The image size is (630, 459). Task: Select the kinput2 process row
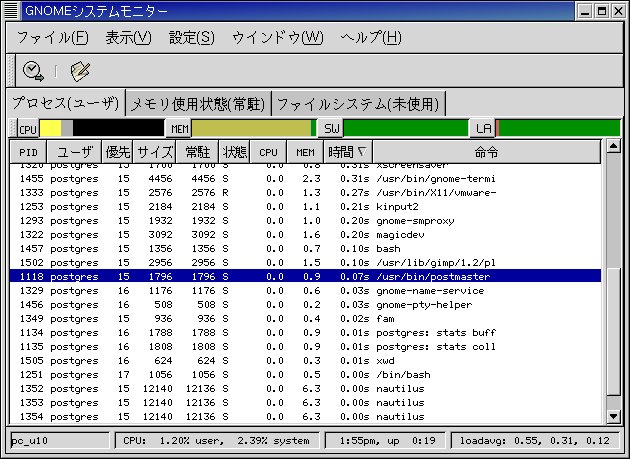tap(305, 207)
